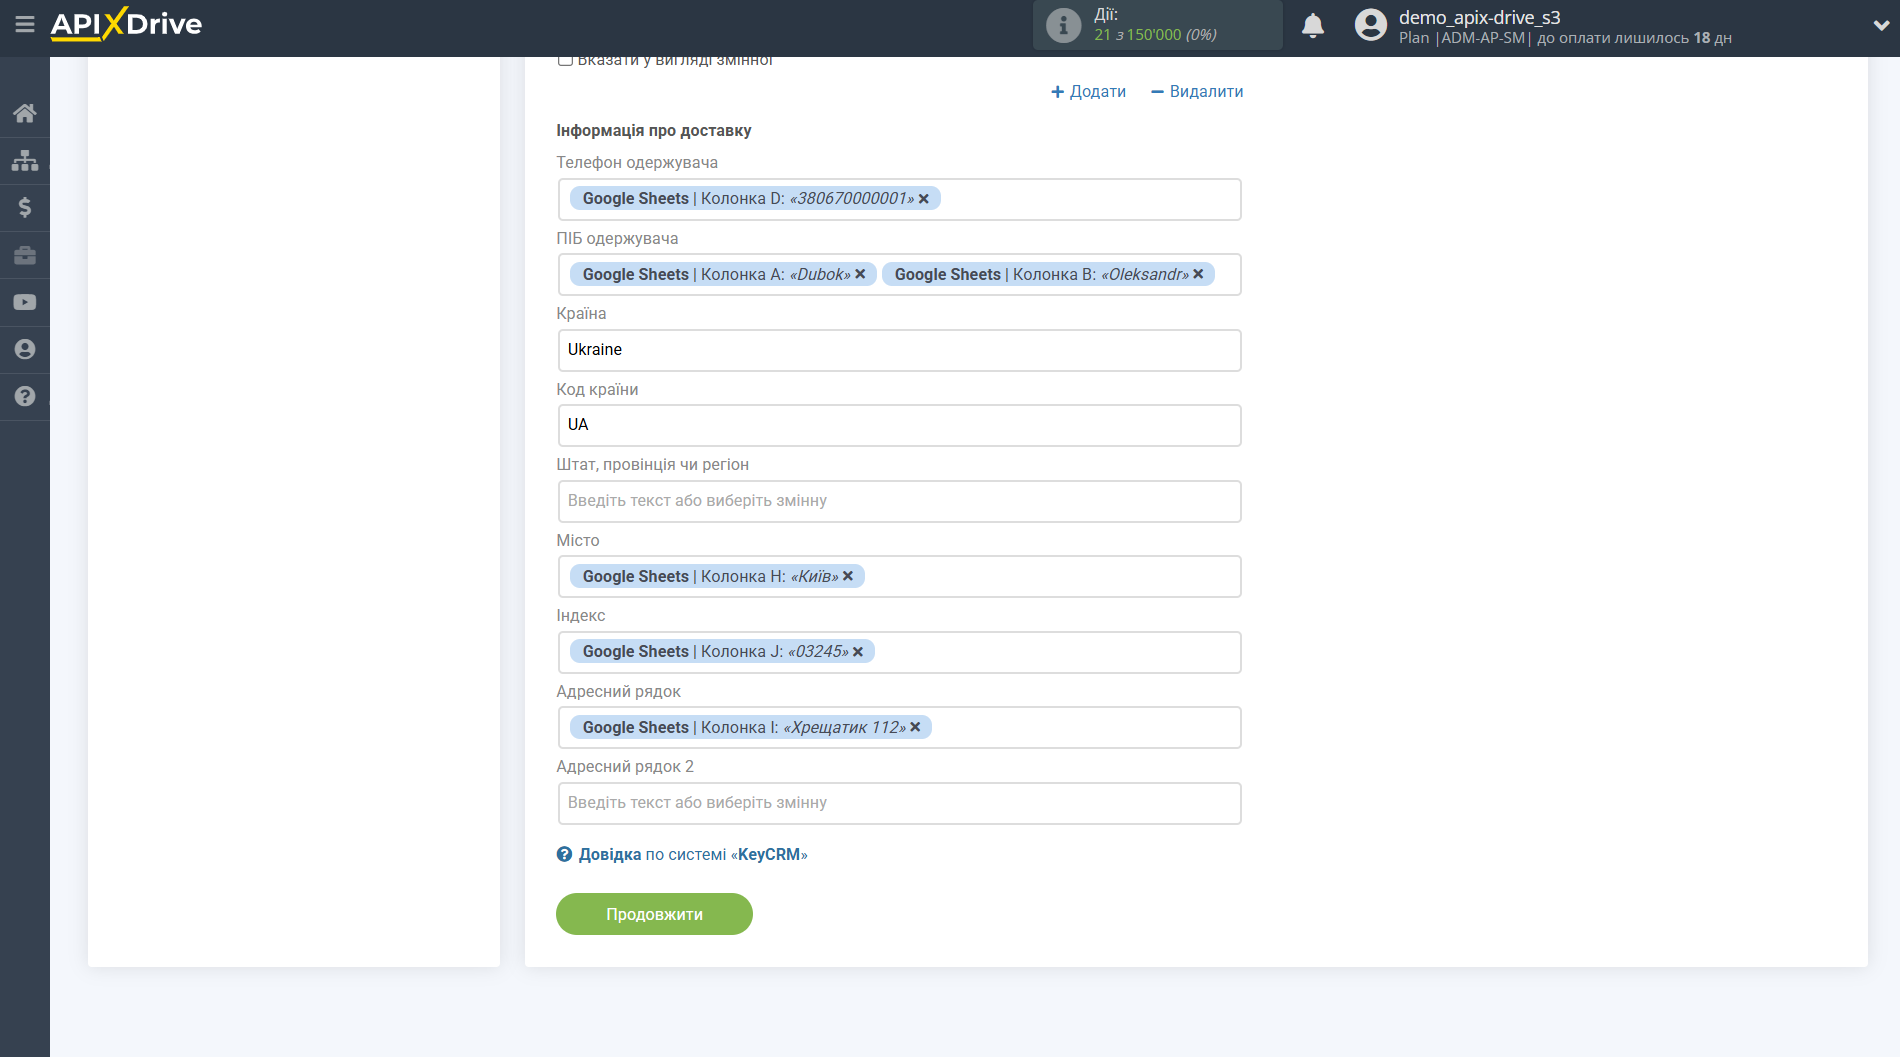Expand the account dropdown chevron
Screen dimensions: 1900x1057
pos(1880,26)
